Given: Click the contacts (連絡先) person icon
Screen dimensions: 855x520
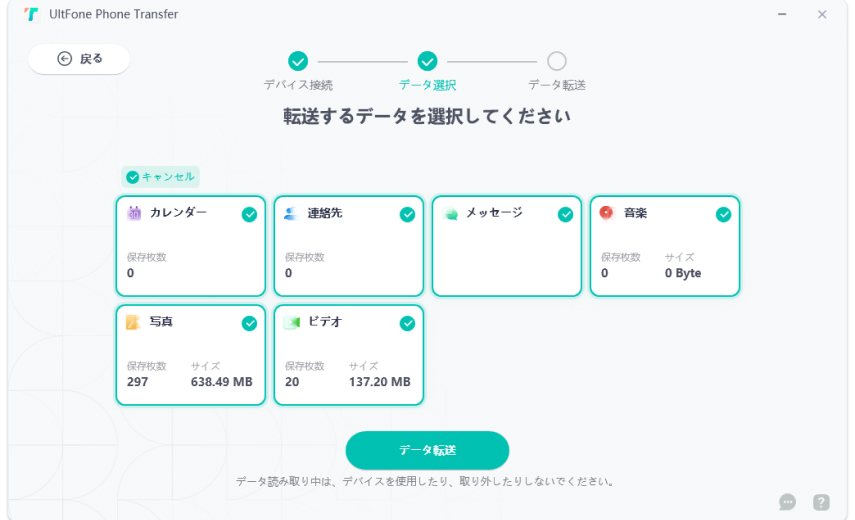Looking at the screenshot, I should point(291,213).
